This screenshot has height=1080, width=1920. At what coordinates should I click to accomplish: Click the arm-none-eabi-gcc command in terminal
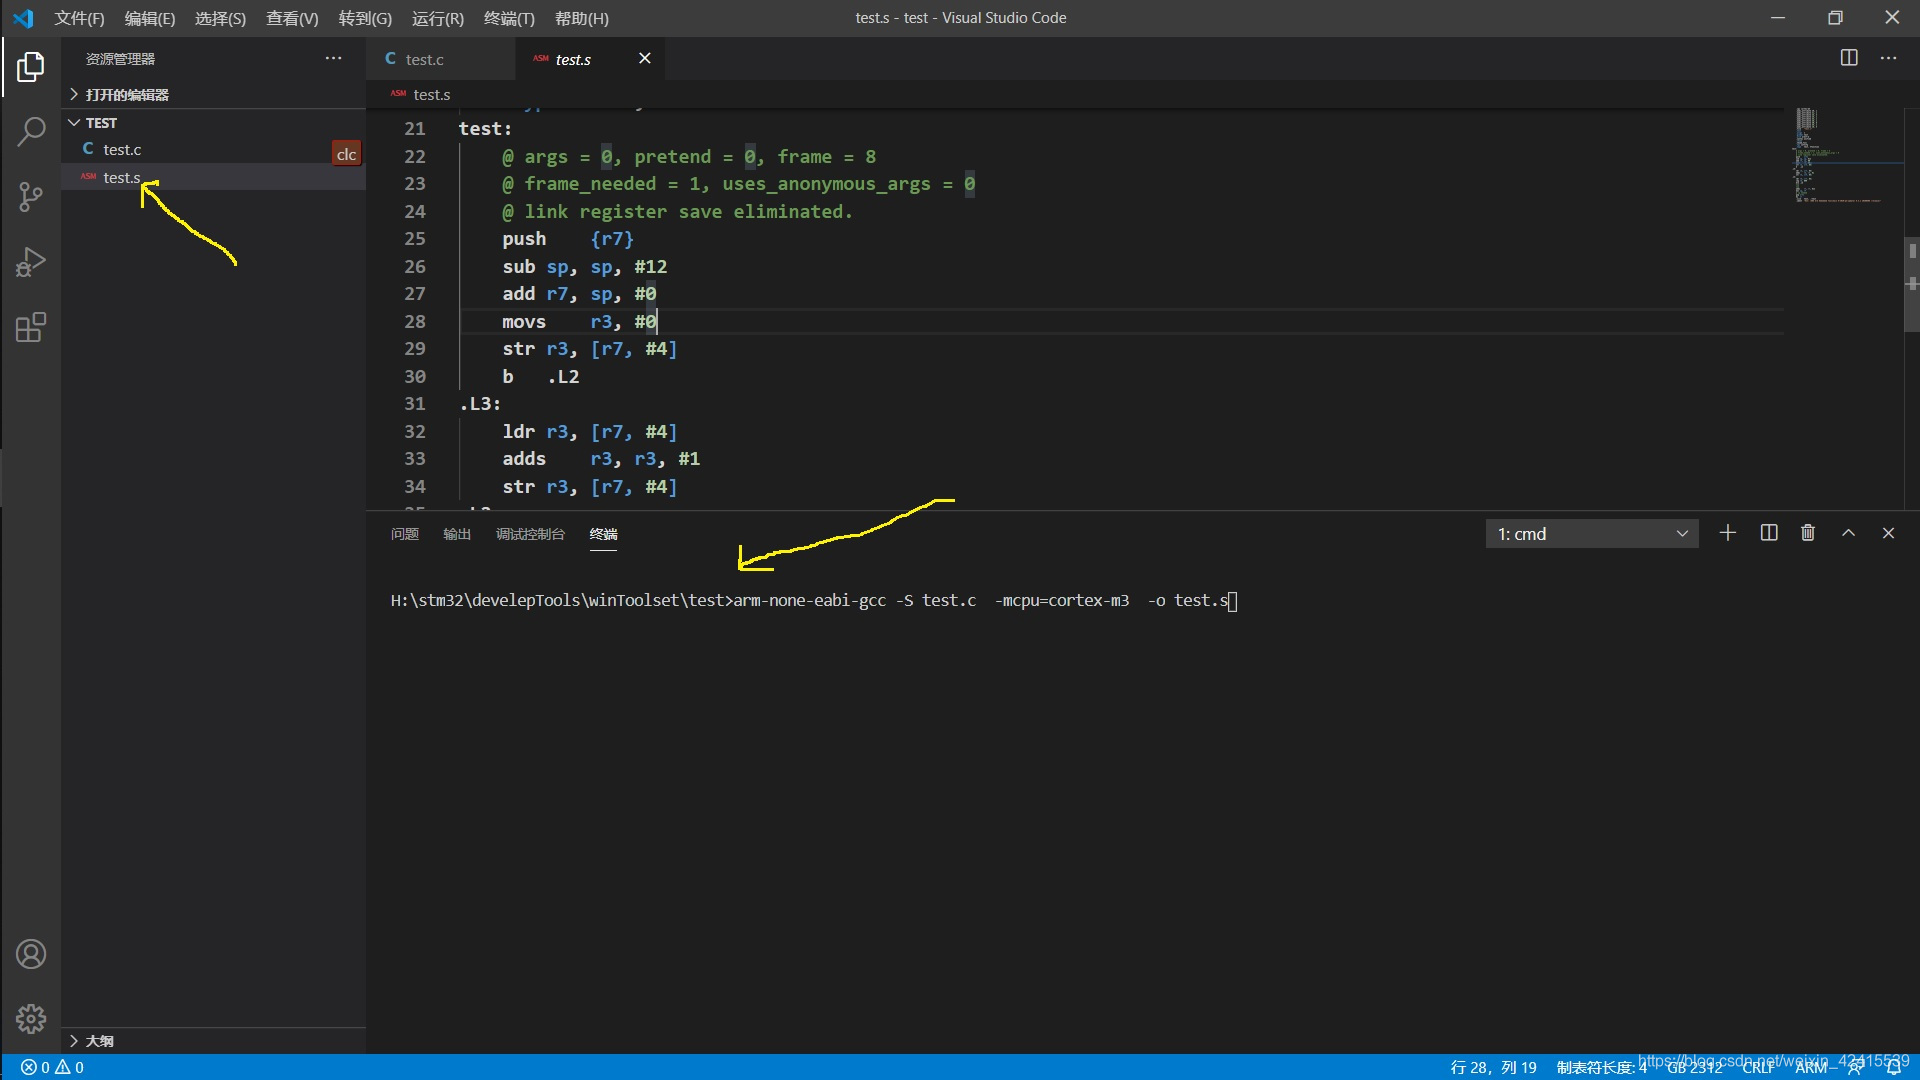(980, 601)
